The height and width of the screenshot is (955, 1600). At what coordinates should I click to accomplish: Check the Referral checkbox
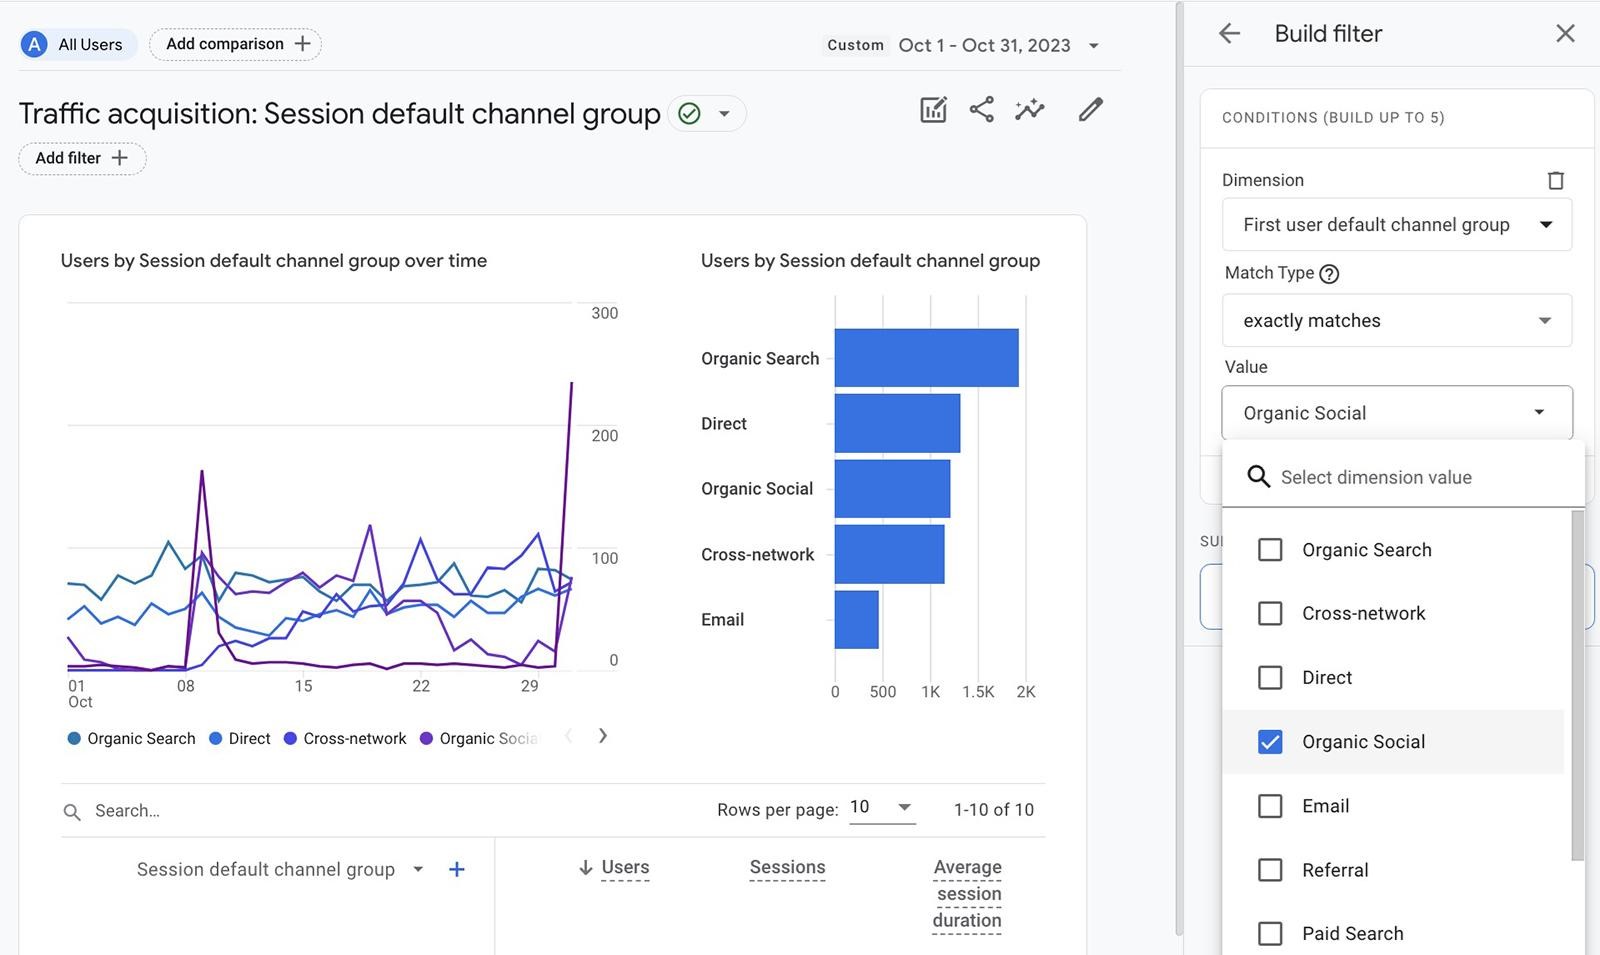pos(1270,870)
